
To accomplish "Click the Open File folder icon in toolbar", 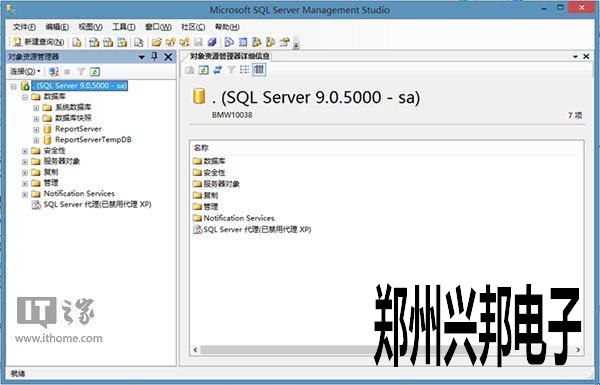I will pyautogui.click(x=156, y=42).
